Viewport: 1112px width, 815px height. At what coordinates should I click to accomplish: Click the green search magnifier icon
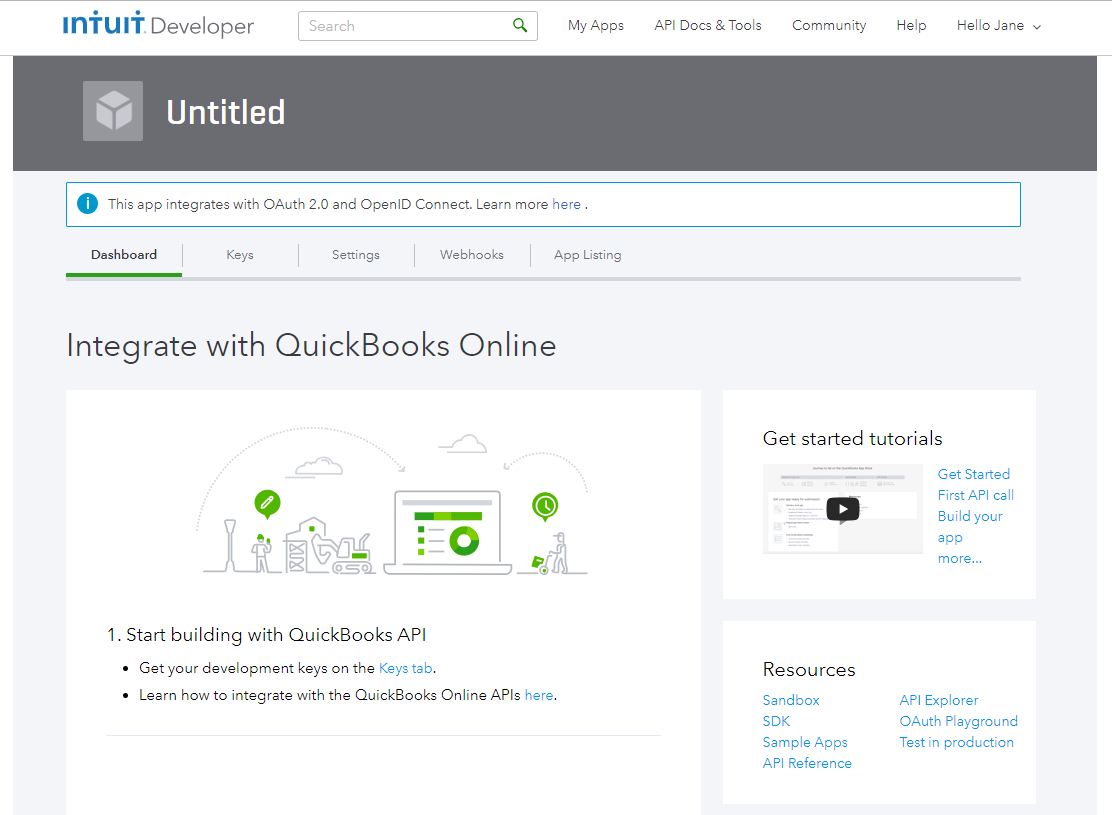(x=520, y=26)
